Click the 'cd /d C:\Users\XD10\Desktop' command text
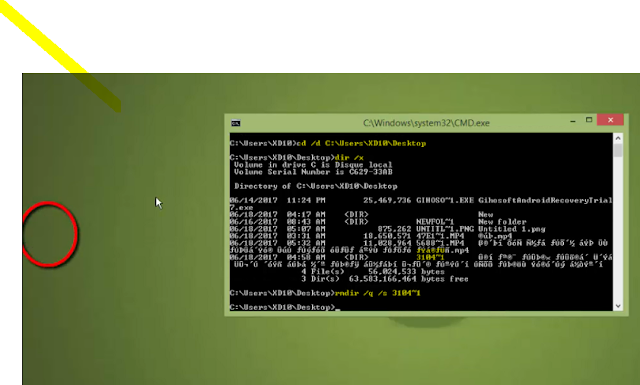Screen dimensions: 640x385 pos(361,143)
